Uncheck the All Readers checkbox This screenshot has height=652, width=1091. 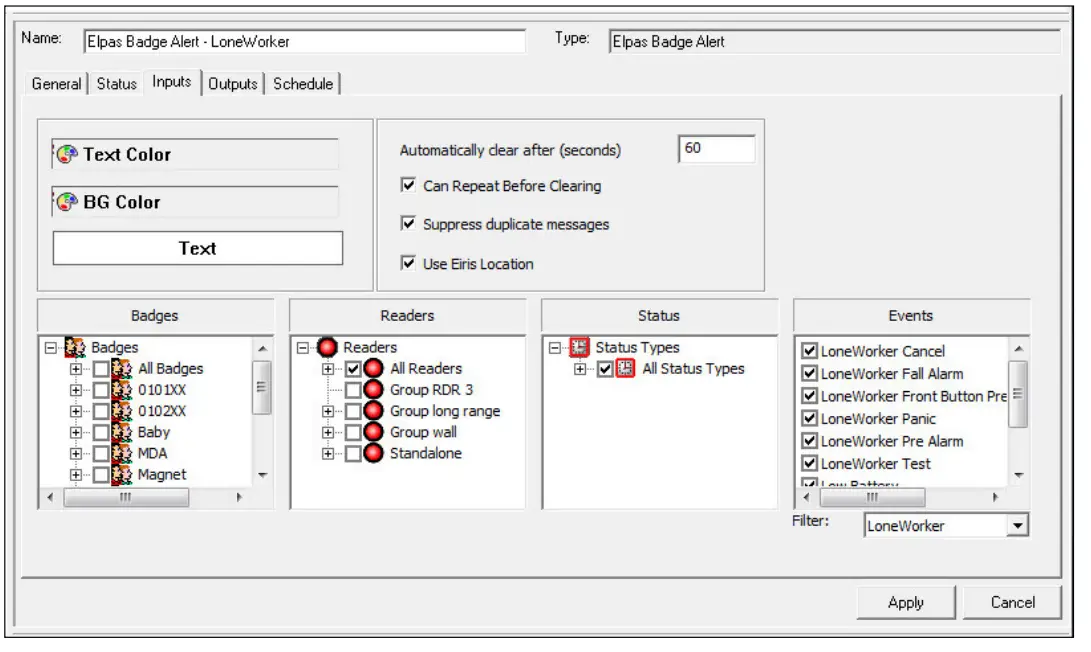353,369
